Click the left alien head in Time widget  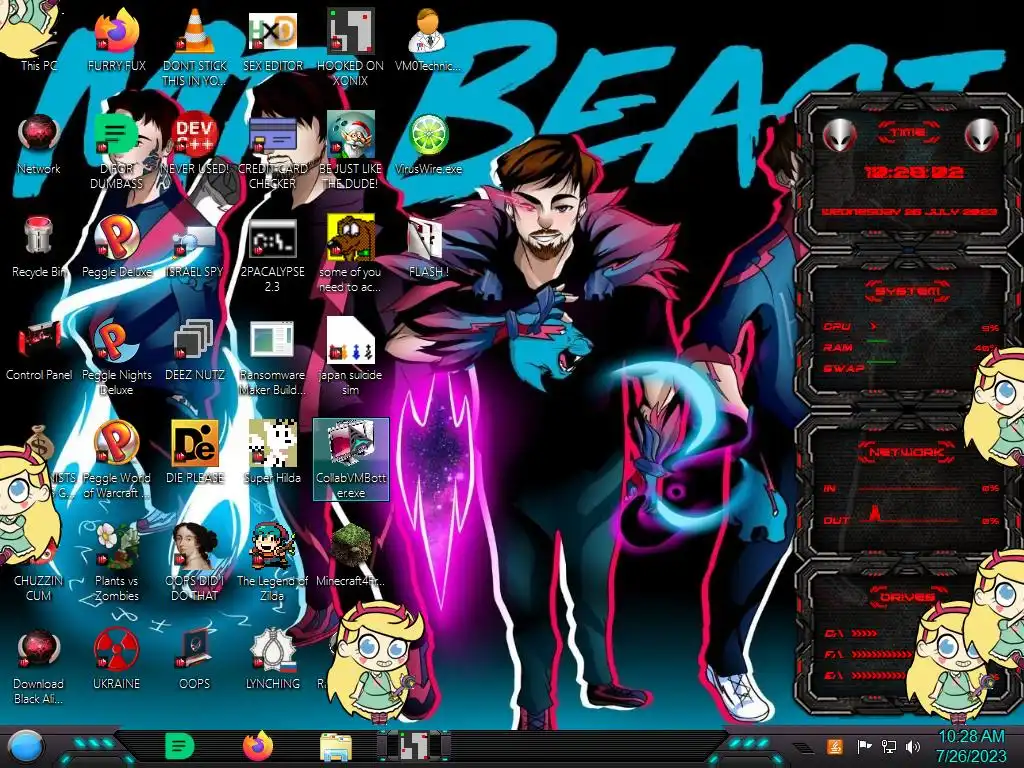839,135
